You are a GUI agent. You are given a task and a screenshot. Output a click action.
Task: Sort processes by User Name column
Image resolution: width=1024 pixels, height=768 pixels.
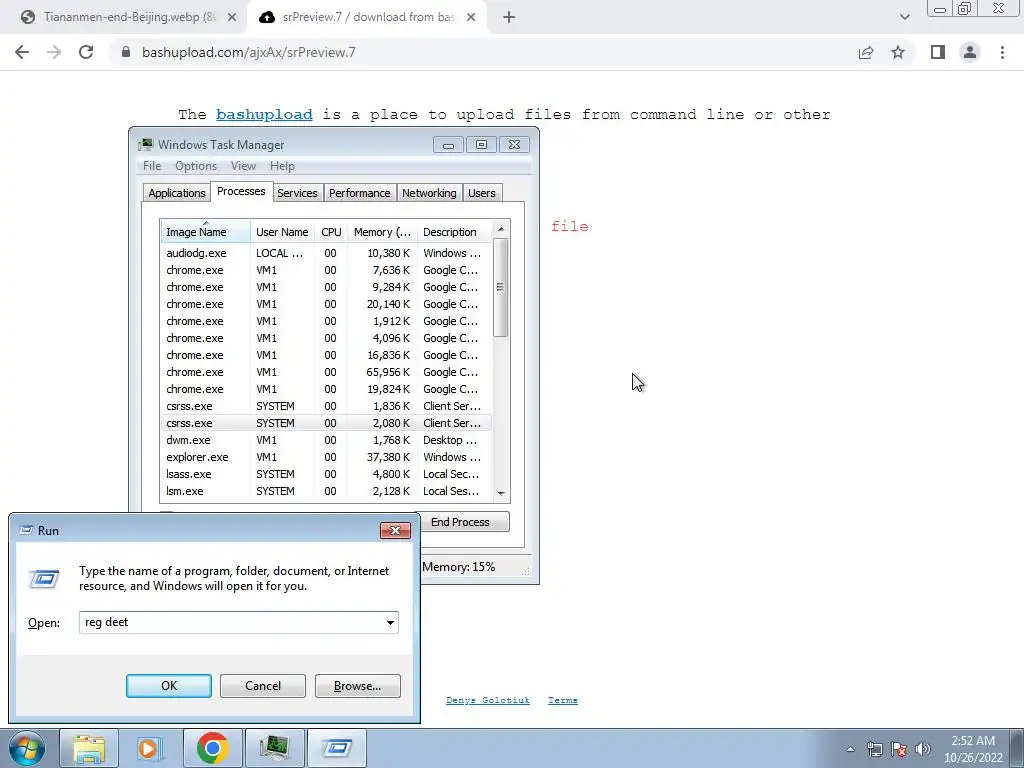(x=282, y=232)
